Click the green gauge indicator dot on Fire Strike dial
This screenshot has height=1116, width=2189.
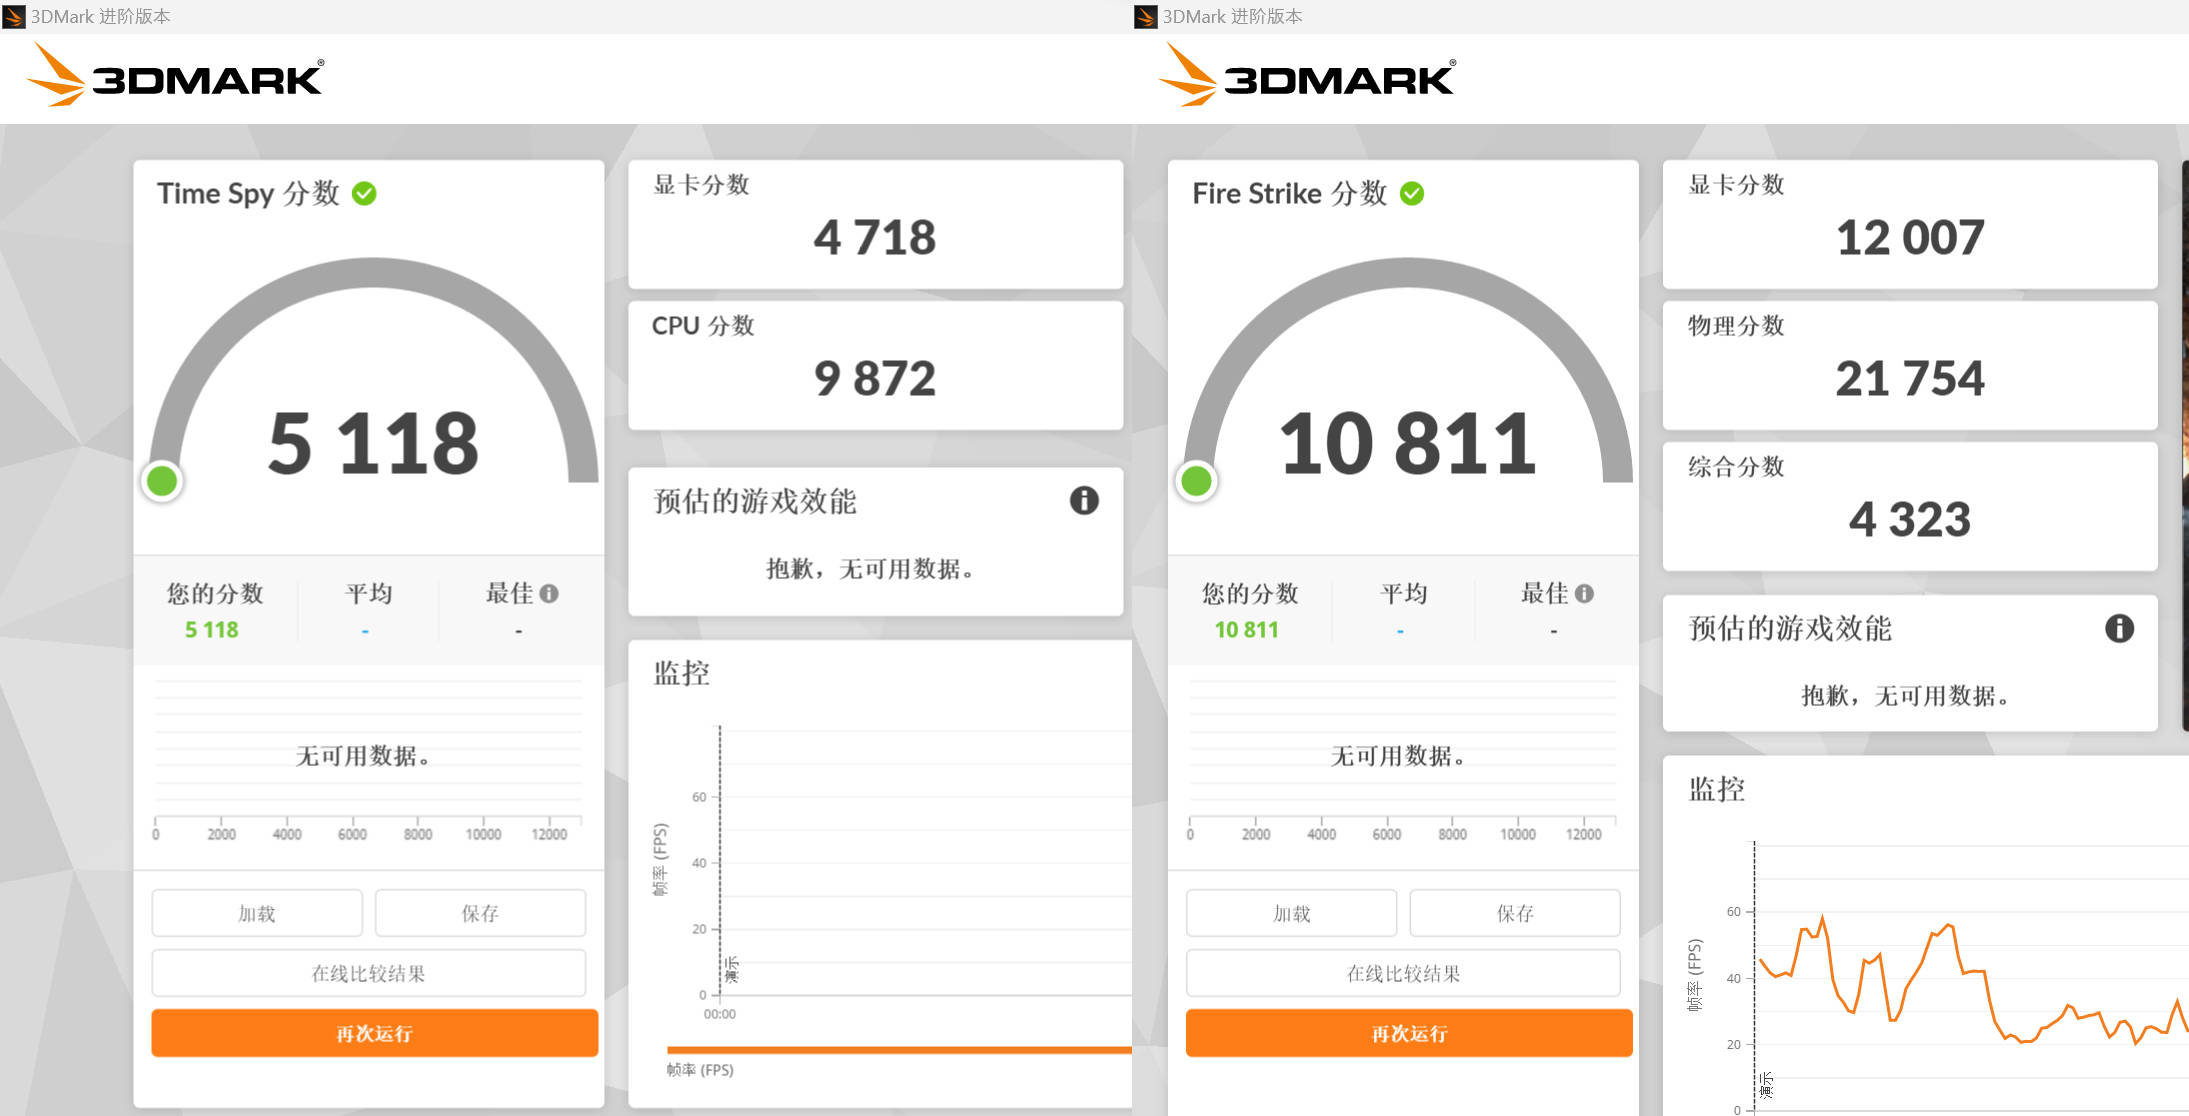coord(1196,481)
